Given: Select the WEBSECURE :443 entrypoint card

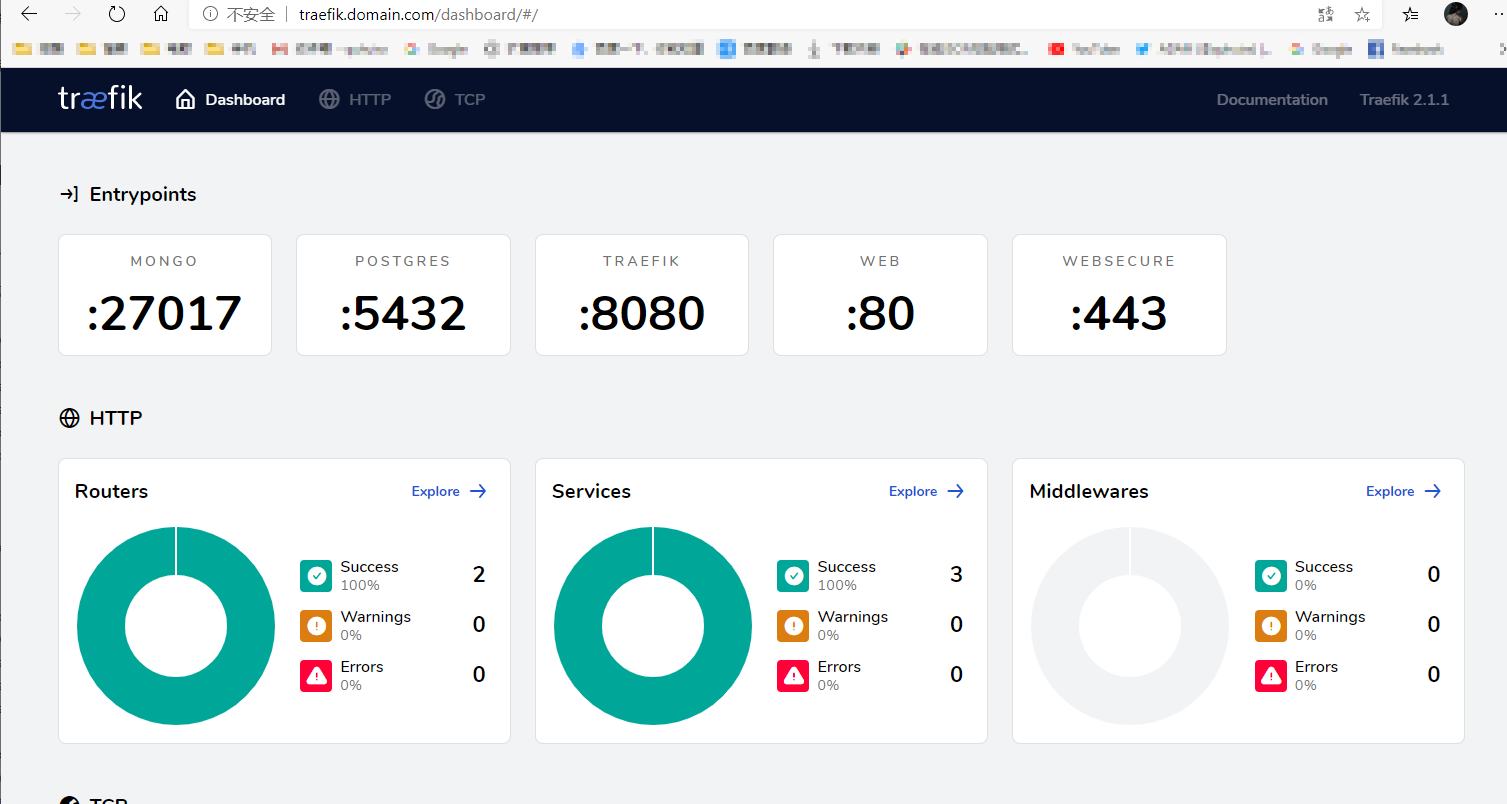Looking at the screenshot, I should (1119, 295).
